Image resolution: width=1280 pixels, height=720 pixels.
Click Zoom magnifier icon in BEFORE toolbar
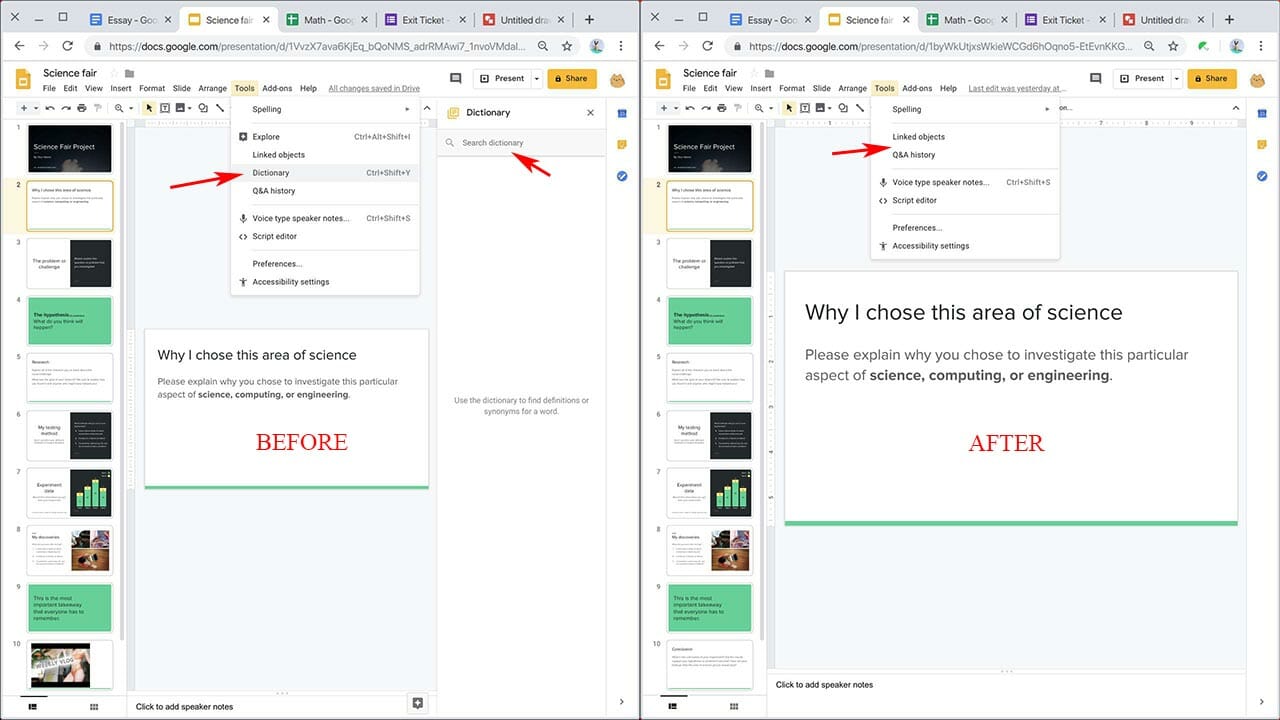119,108
